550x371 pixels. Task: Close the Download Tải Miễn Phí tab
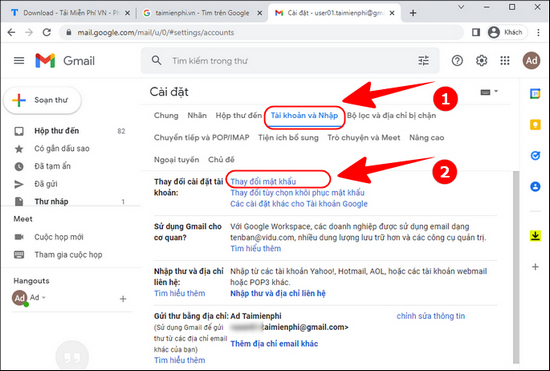pos(127,13)
